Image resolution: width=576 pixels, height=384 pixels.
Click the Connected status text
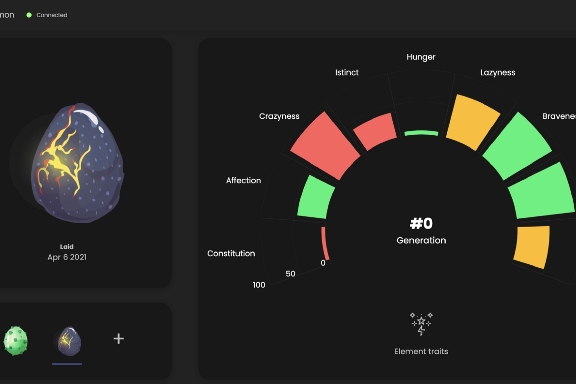52,15
